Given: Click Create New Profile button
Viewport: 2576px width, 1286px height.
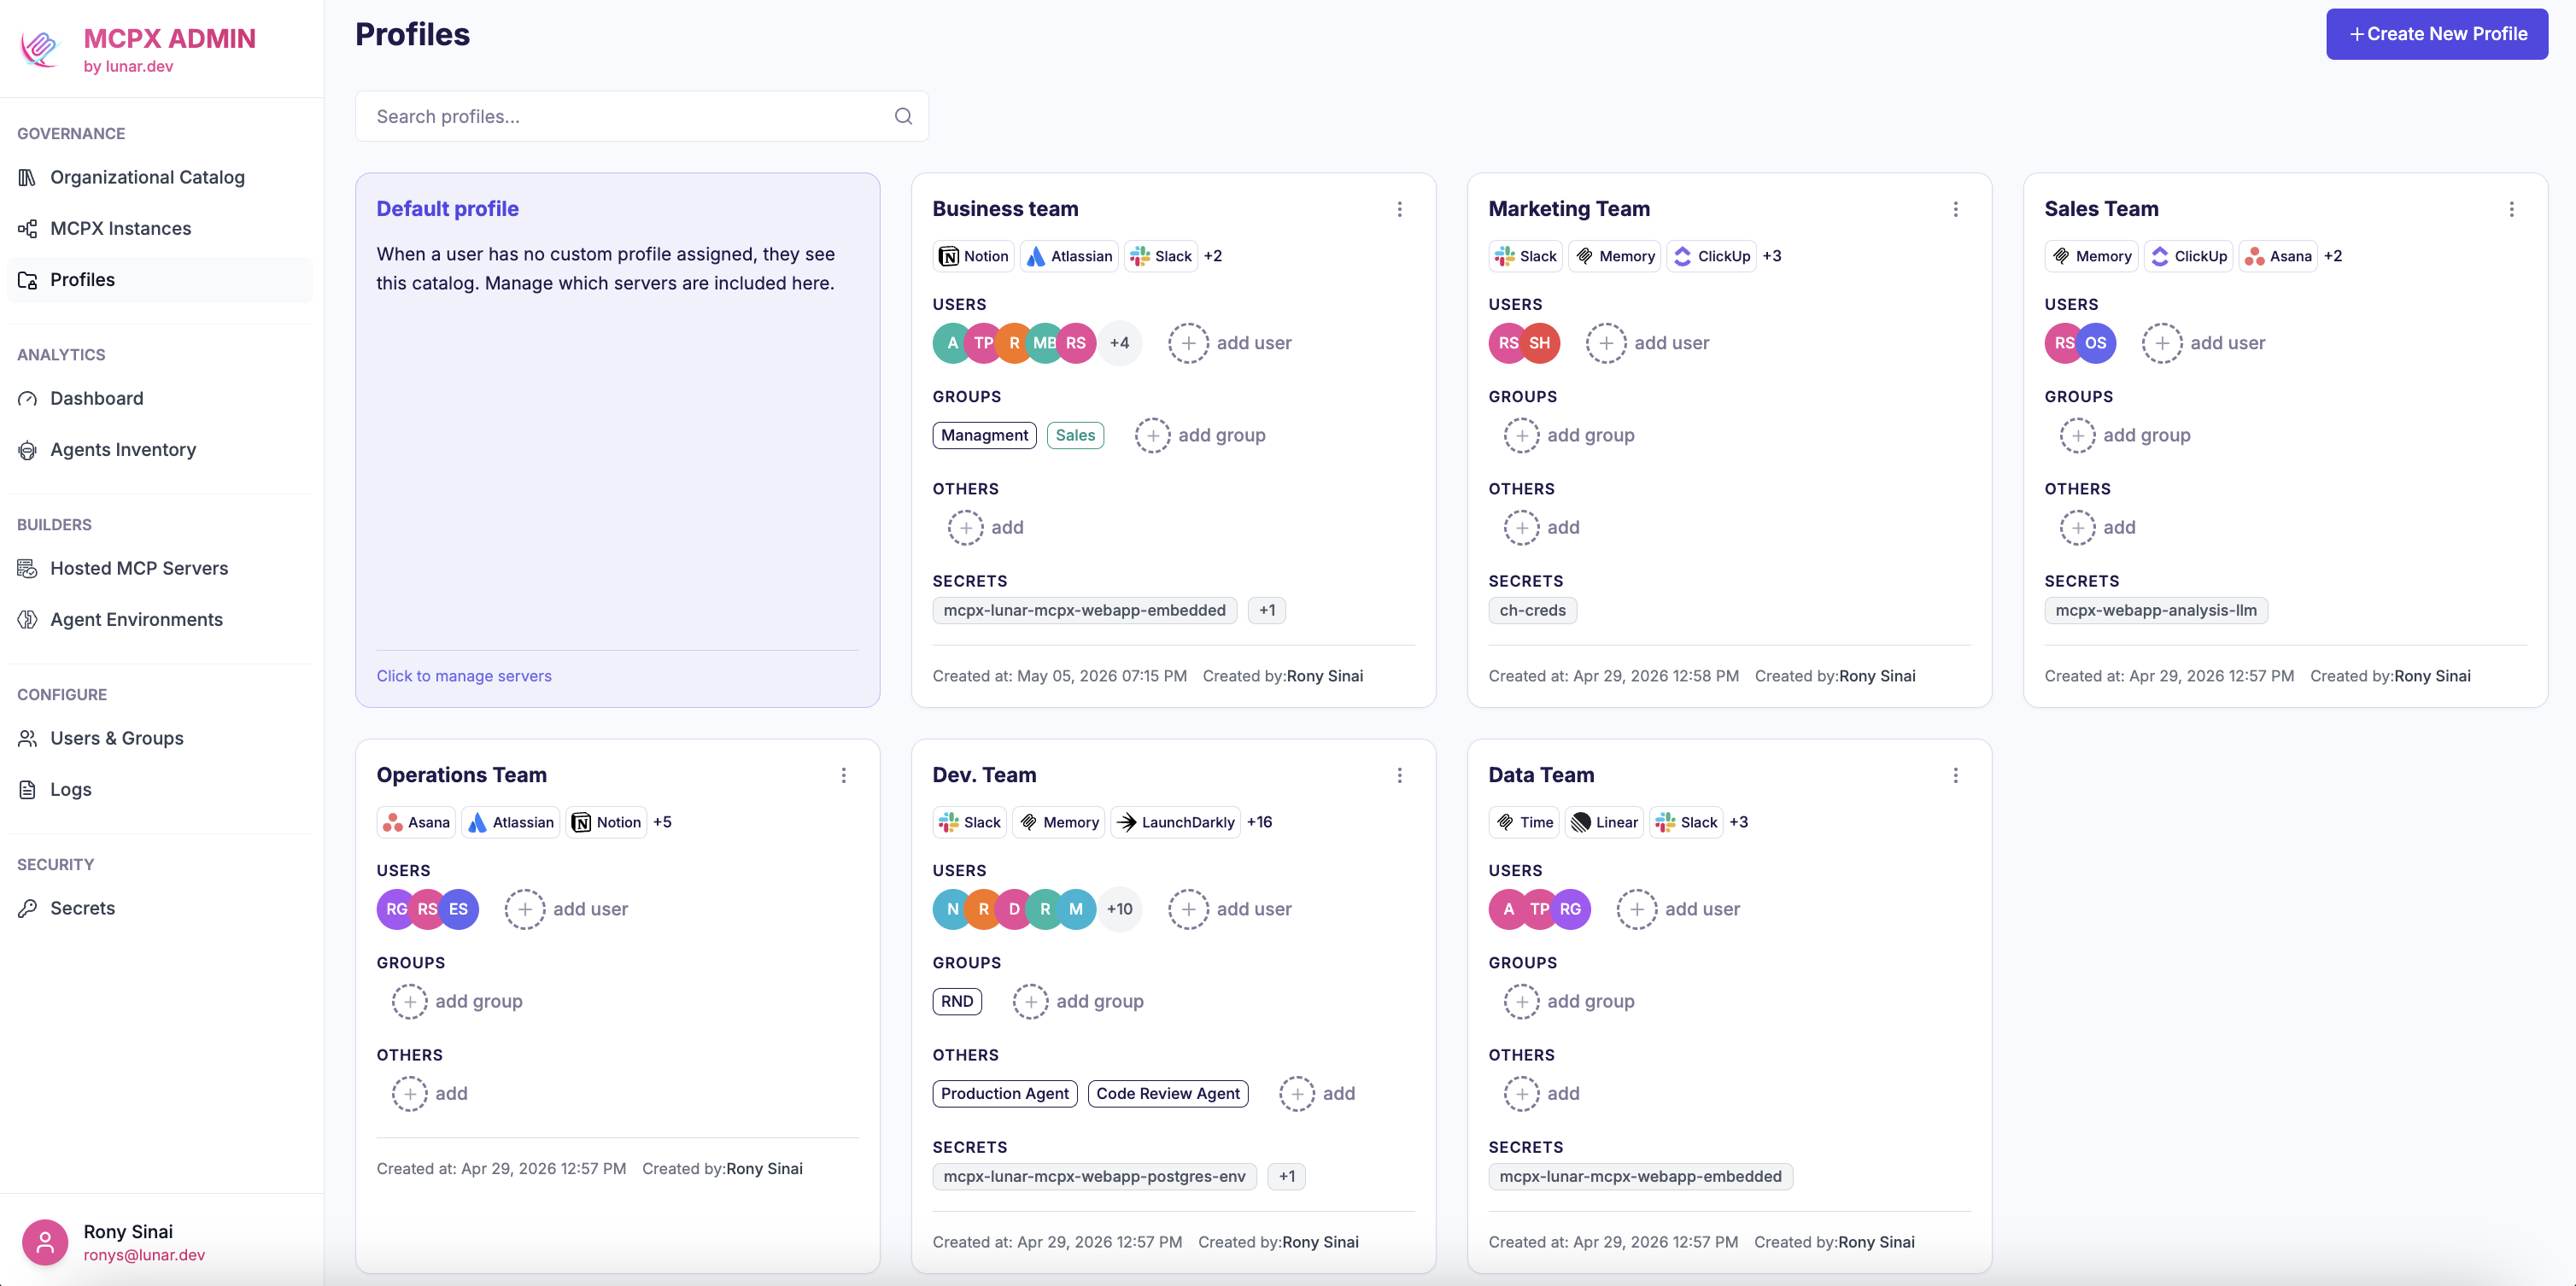Looking at the screenshot, I should [2436, 34].
